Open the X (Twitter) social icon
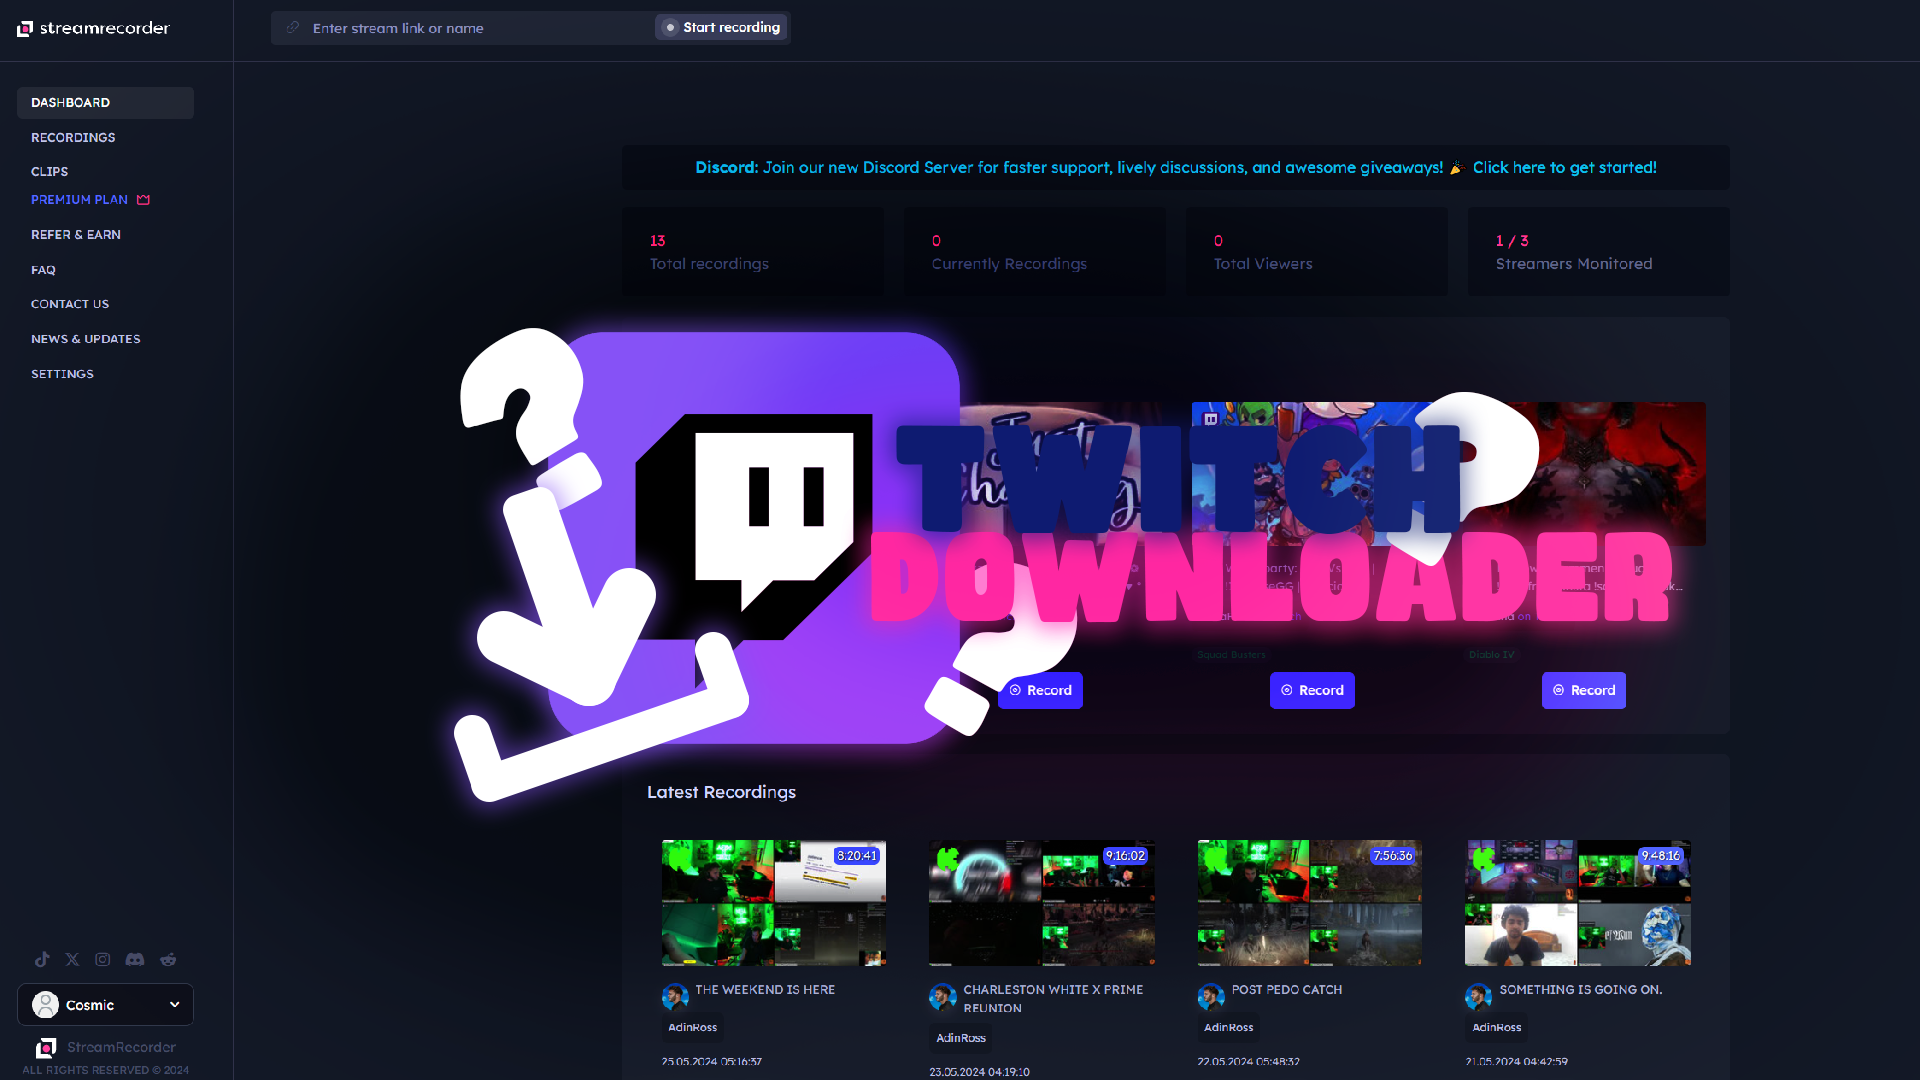Image resolution: width=1920 pixels, height=1080 pixels. coord(72,959)
